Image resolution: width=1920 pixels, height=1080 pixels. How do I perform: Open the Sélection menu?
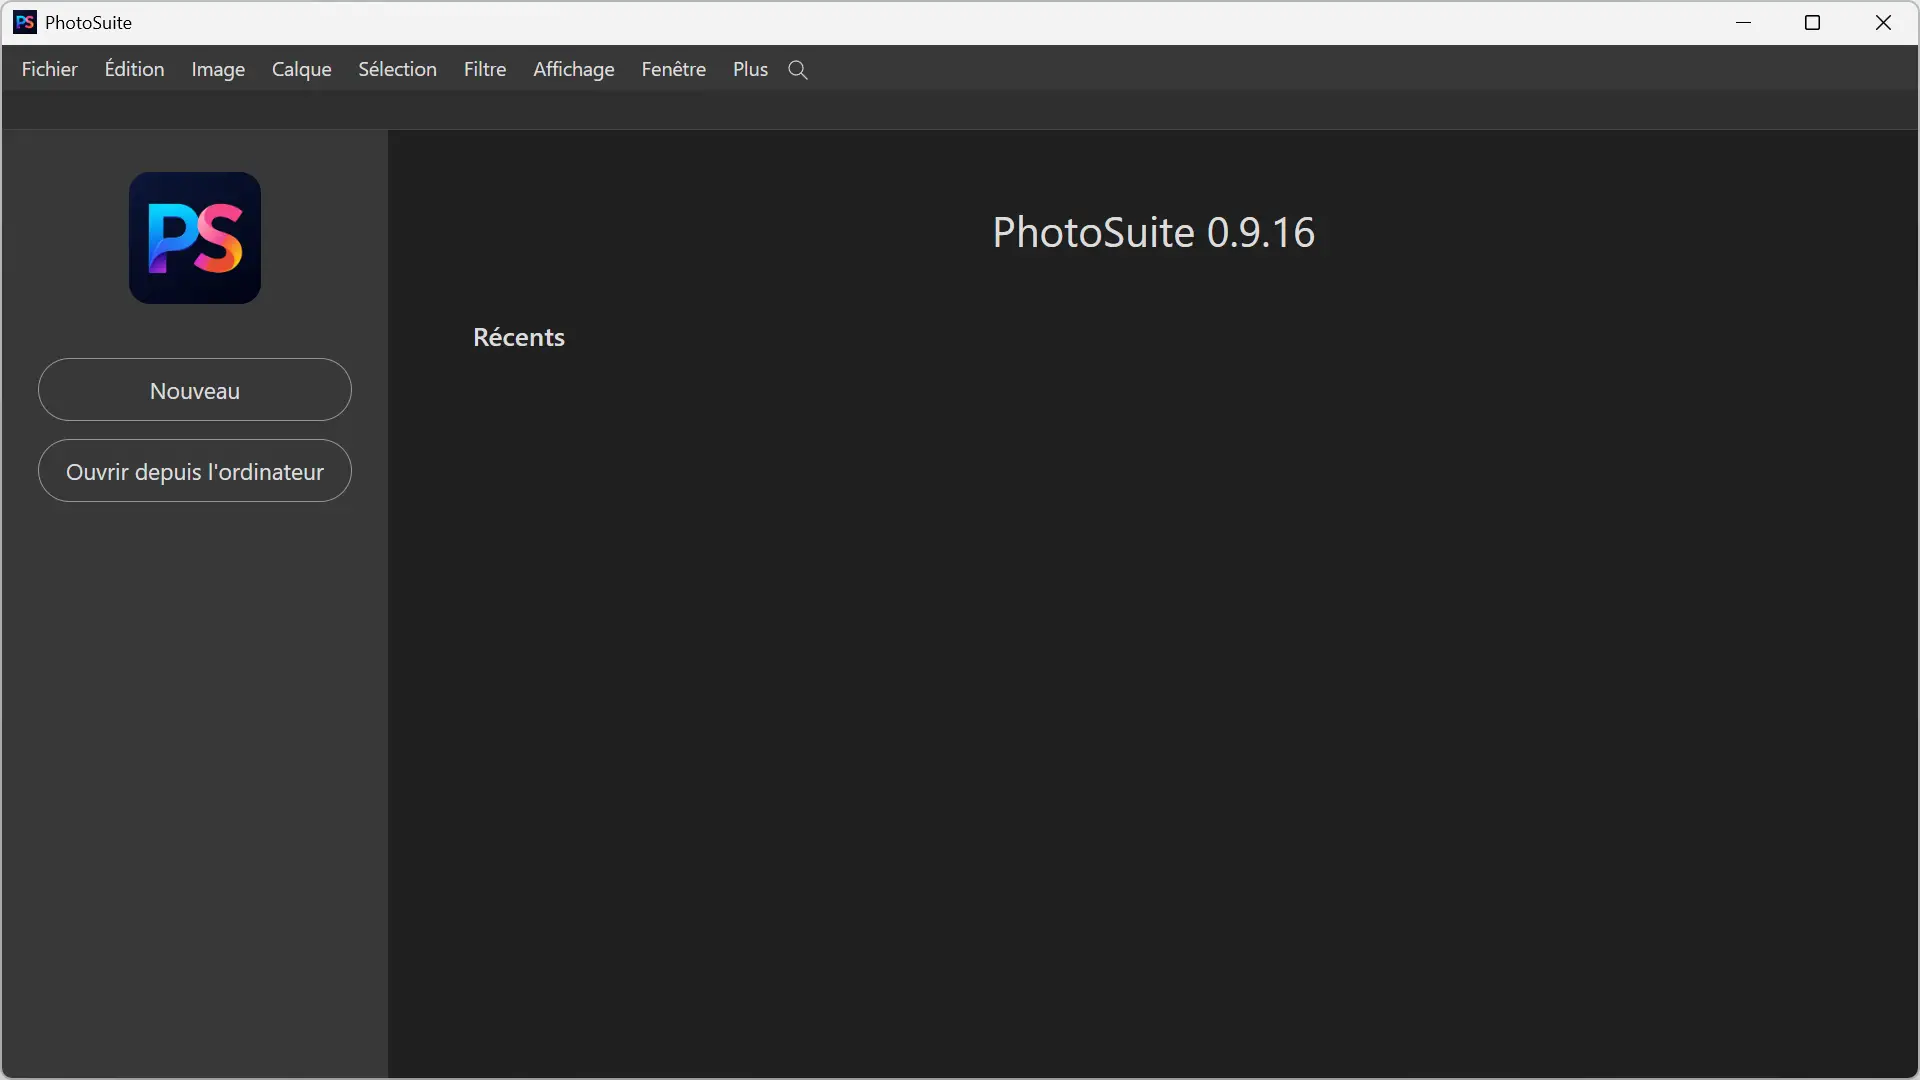[398, 69]
